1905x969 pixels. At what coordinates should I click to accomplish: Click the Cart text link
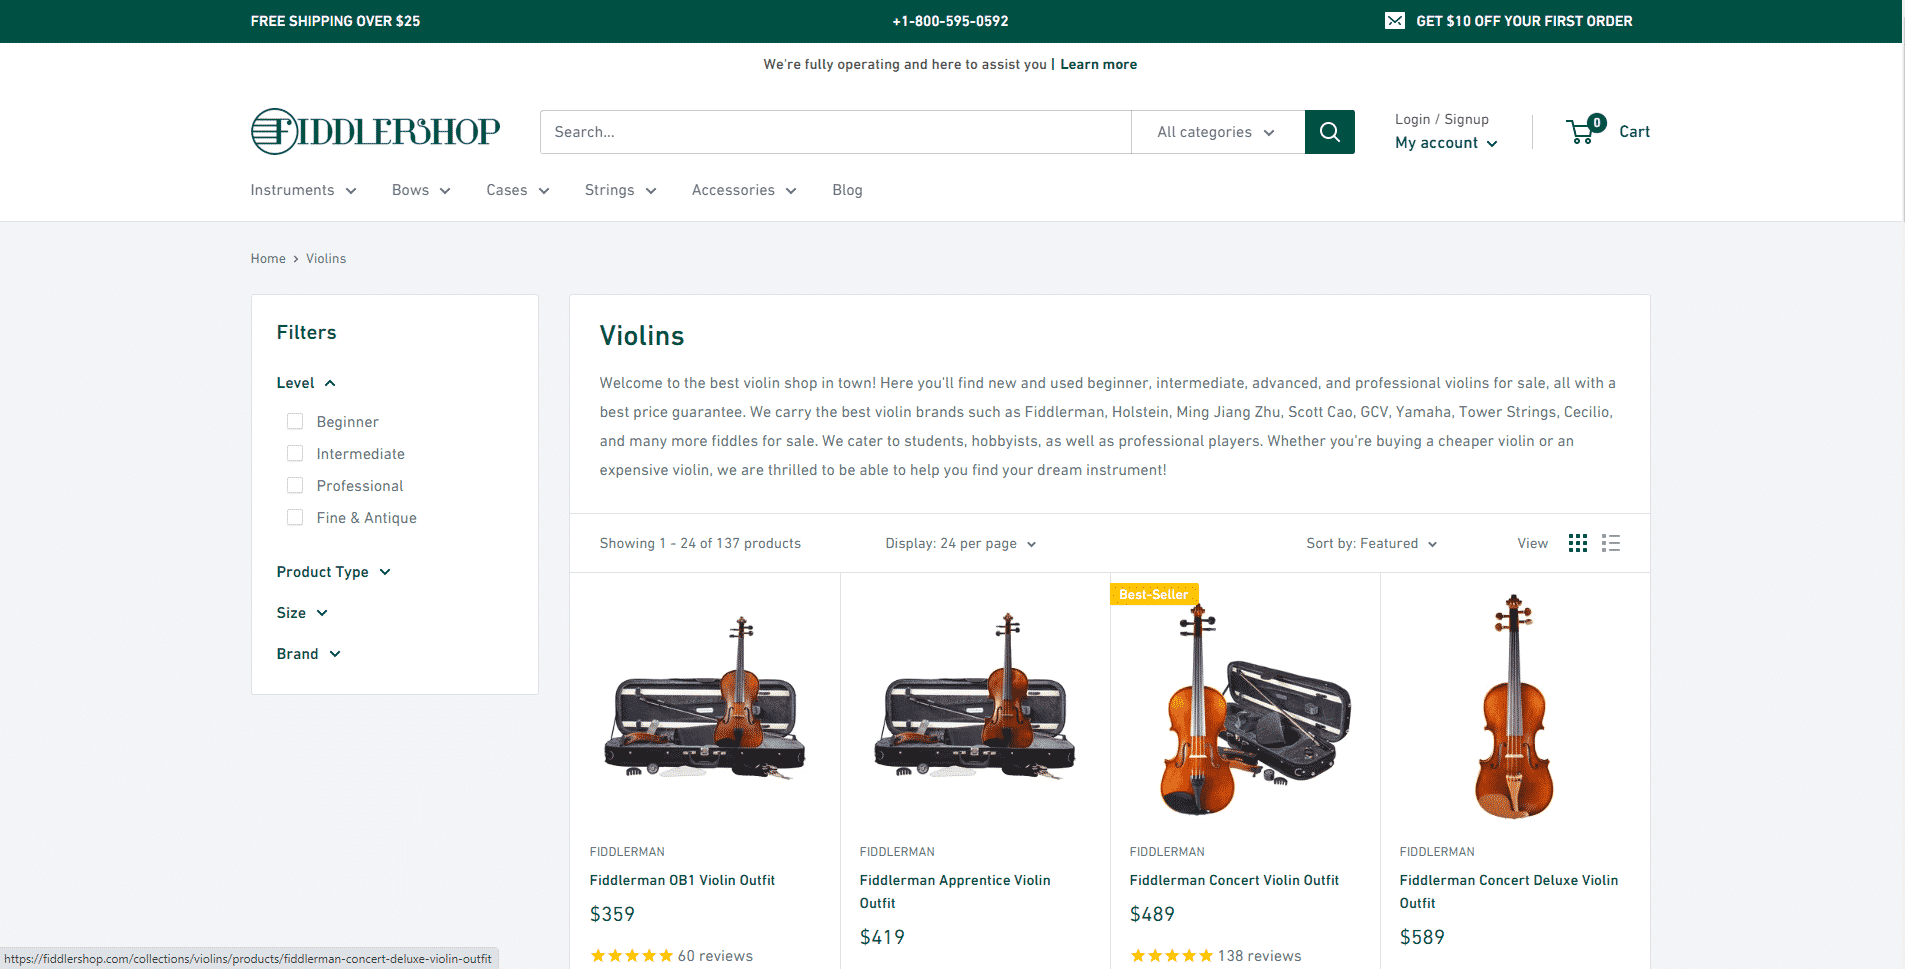pyautogui.click(x=1634, y=131)
